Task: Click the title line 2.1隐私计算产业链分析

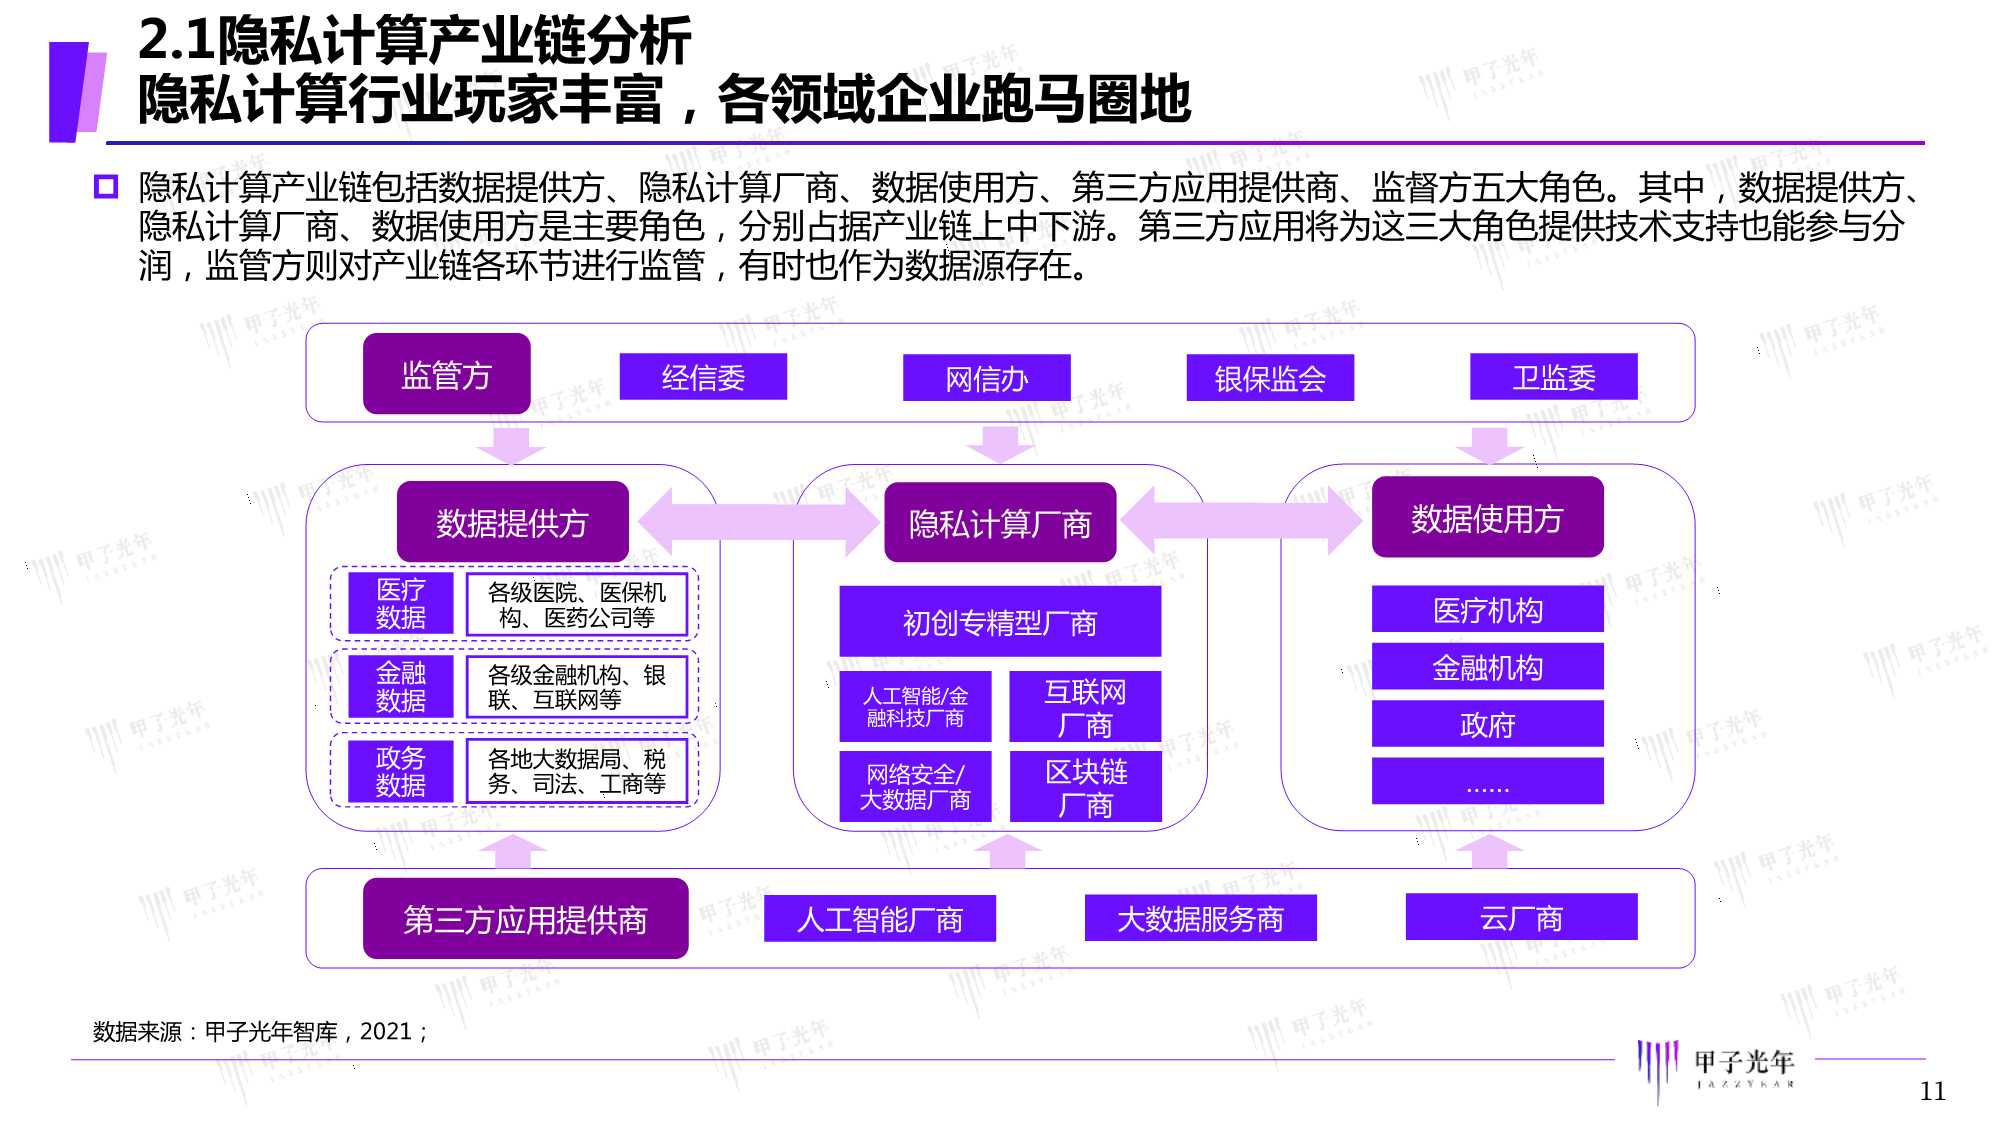Action: click(x=414, y=40)
